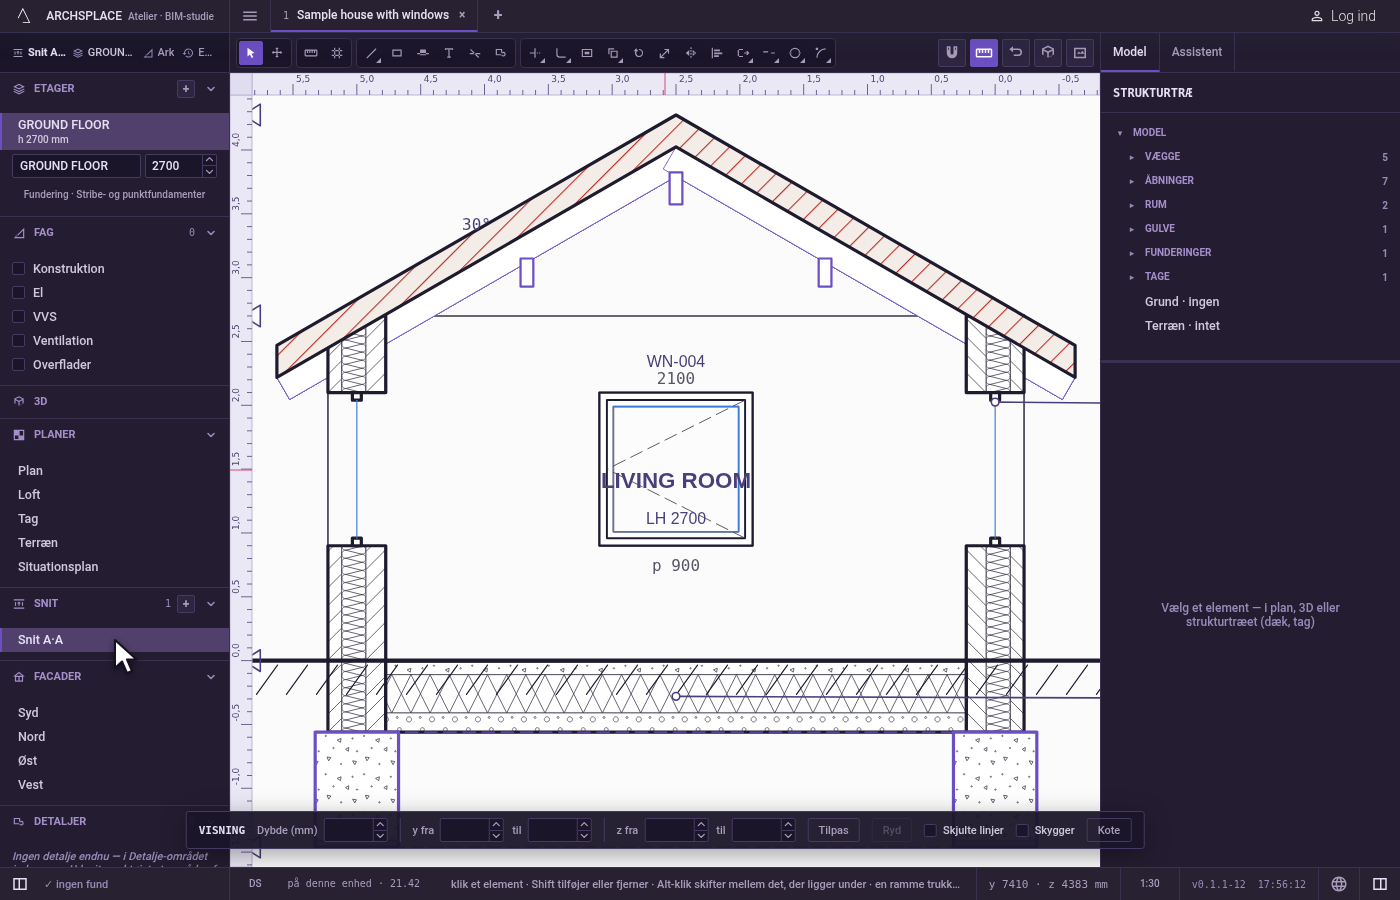
Task: Open the 3D cube view button
Action: pyautogui.click(x=1048, y=52)
